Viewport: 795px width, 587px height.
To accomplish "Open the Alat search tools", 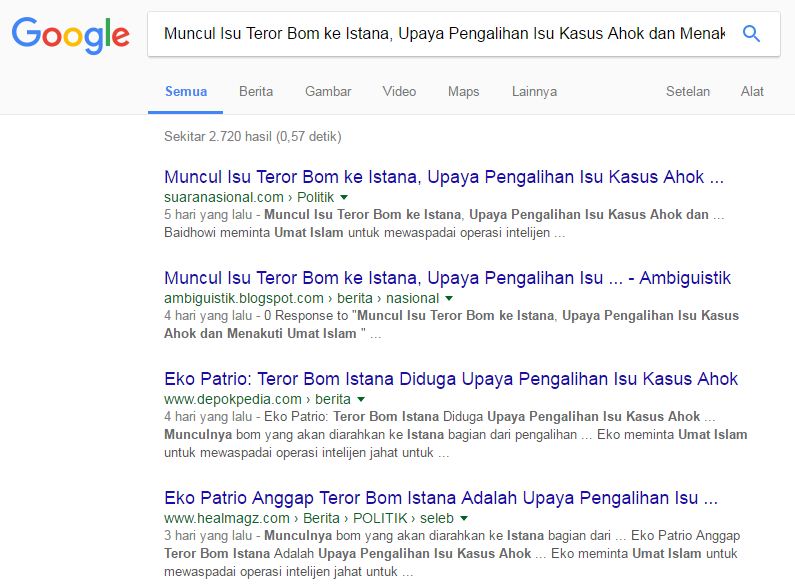I will pyautogui.click(x=752, y=92).
